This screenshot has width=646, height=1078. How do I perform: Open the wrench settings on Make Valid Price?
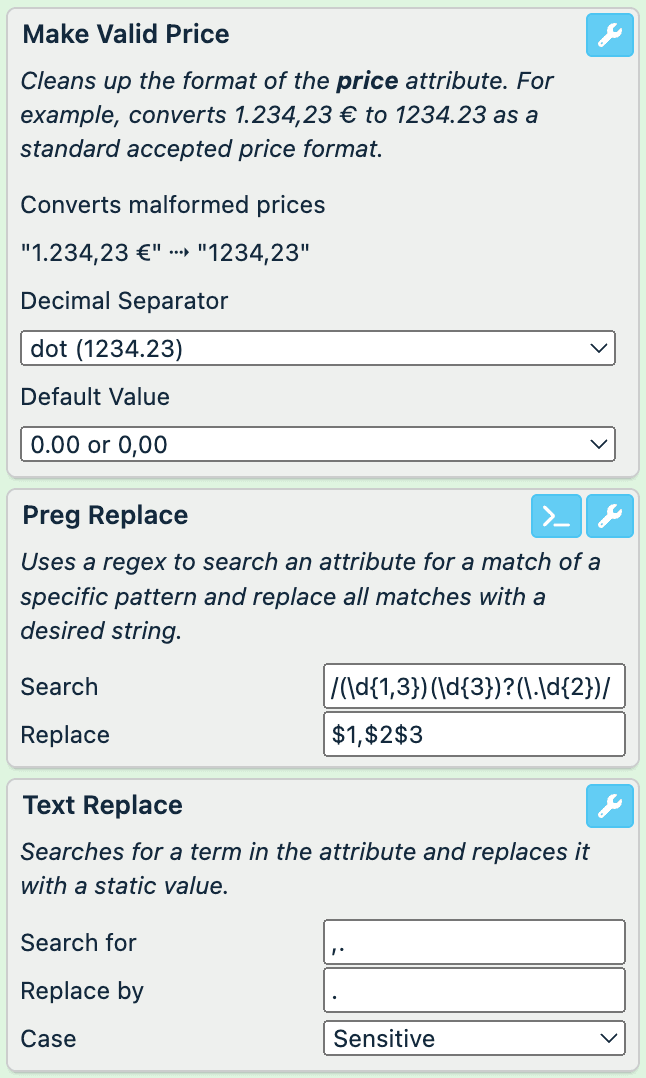click(609, 35)
